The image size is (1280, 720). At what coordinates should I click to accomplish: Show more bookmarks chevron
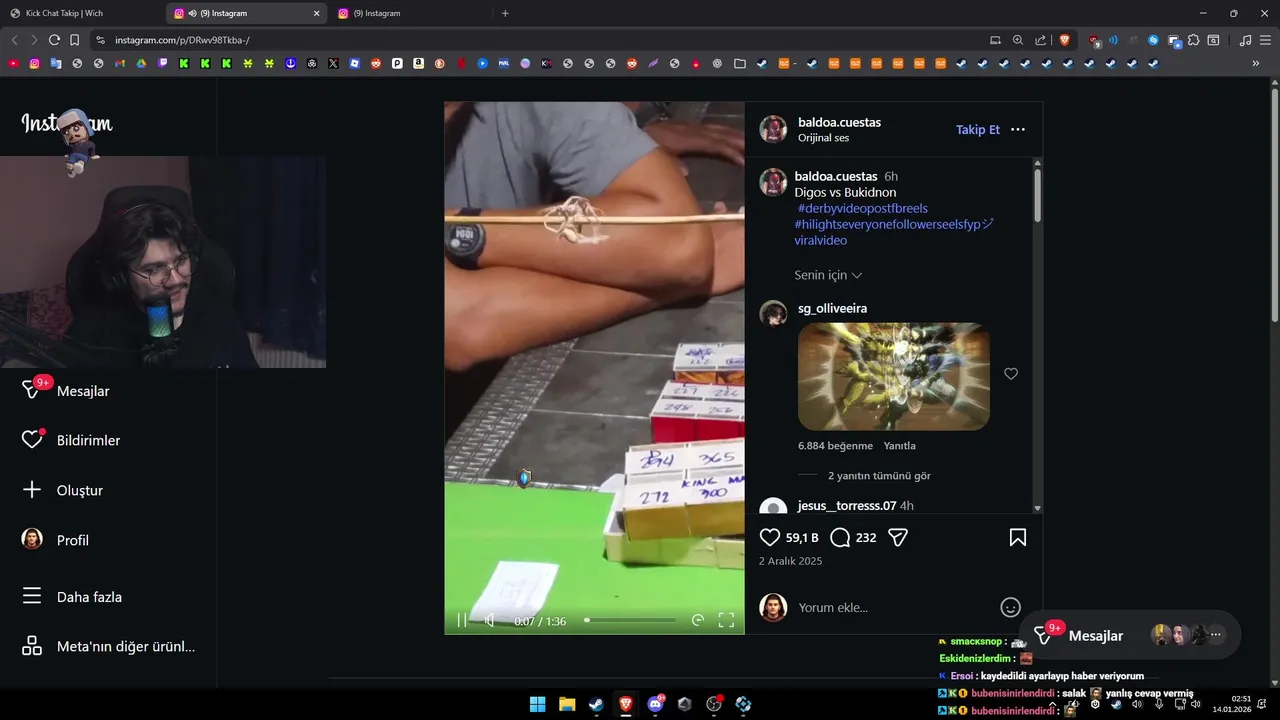pyautogui.click(x=1256, y=63)
